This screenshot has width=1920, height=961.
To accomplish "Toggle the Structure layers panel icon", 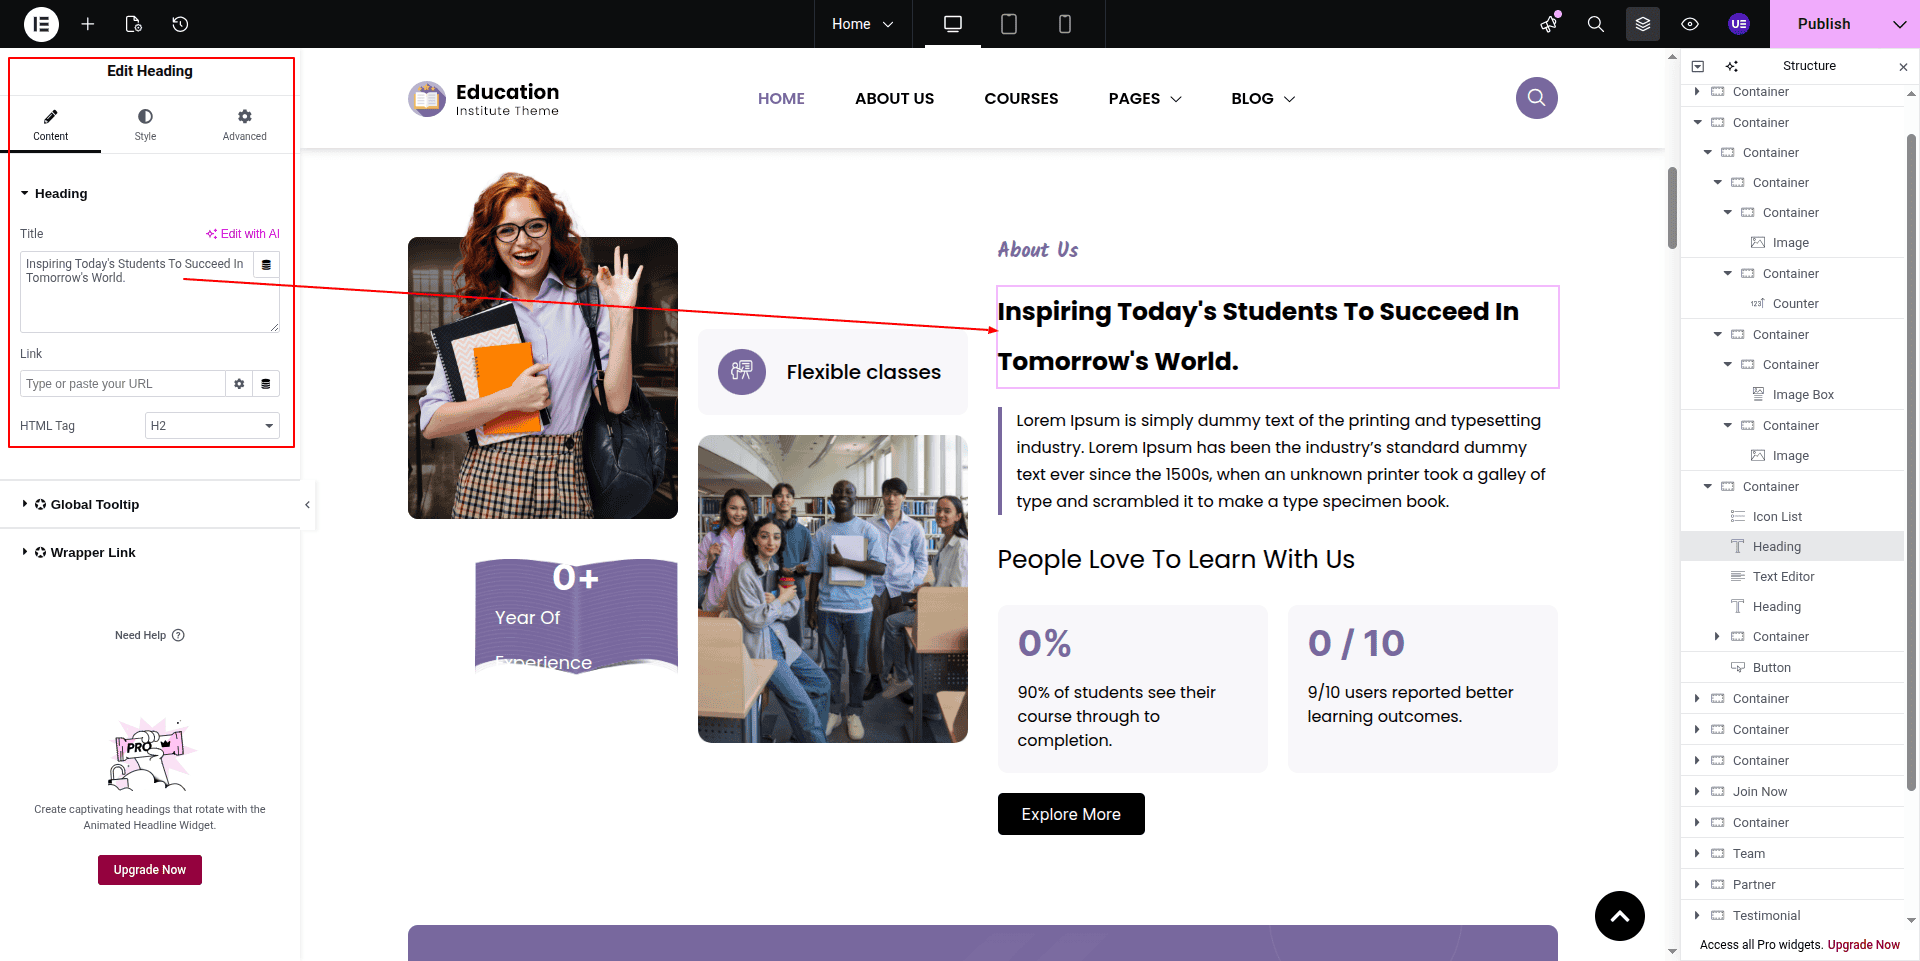I will coord(1643,24).
